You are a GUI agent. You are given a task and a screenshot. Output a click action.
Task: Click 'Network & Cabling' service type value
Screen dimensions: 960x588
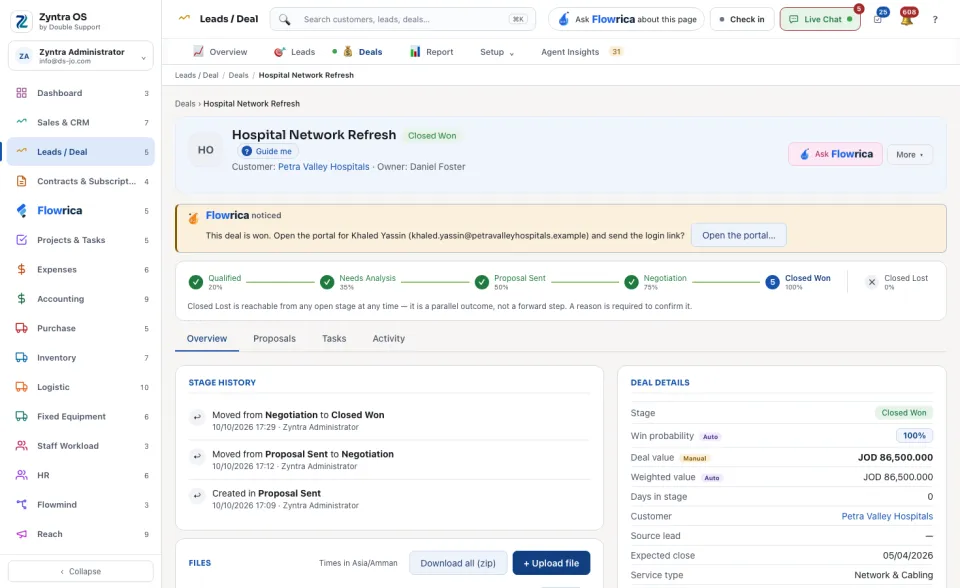coord(893,575)
